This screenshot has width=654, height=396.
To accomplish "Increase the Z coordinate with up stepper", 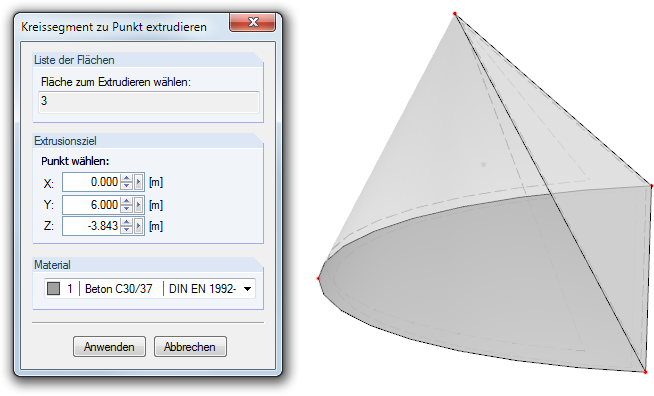I will pos(126,222).
